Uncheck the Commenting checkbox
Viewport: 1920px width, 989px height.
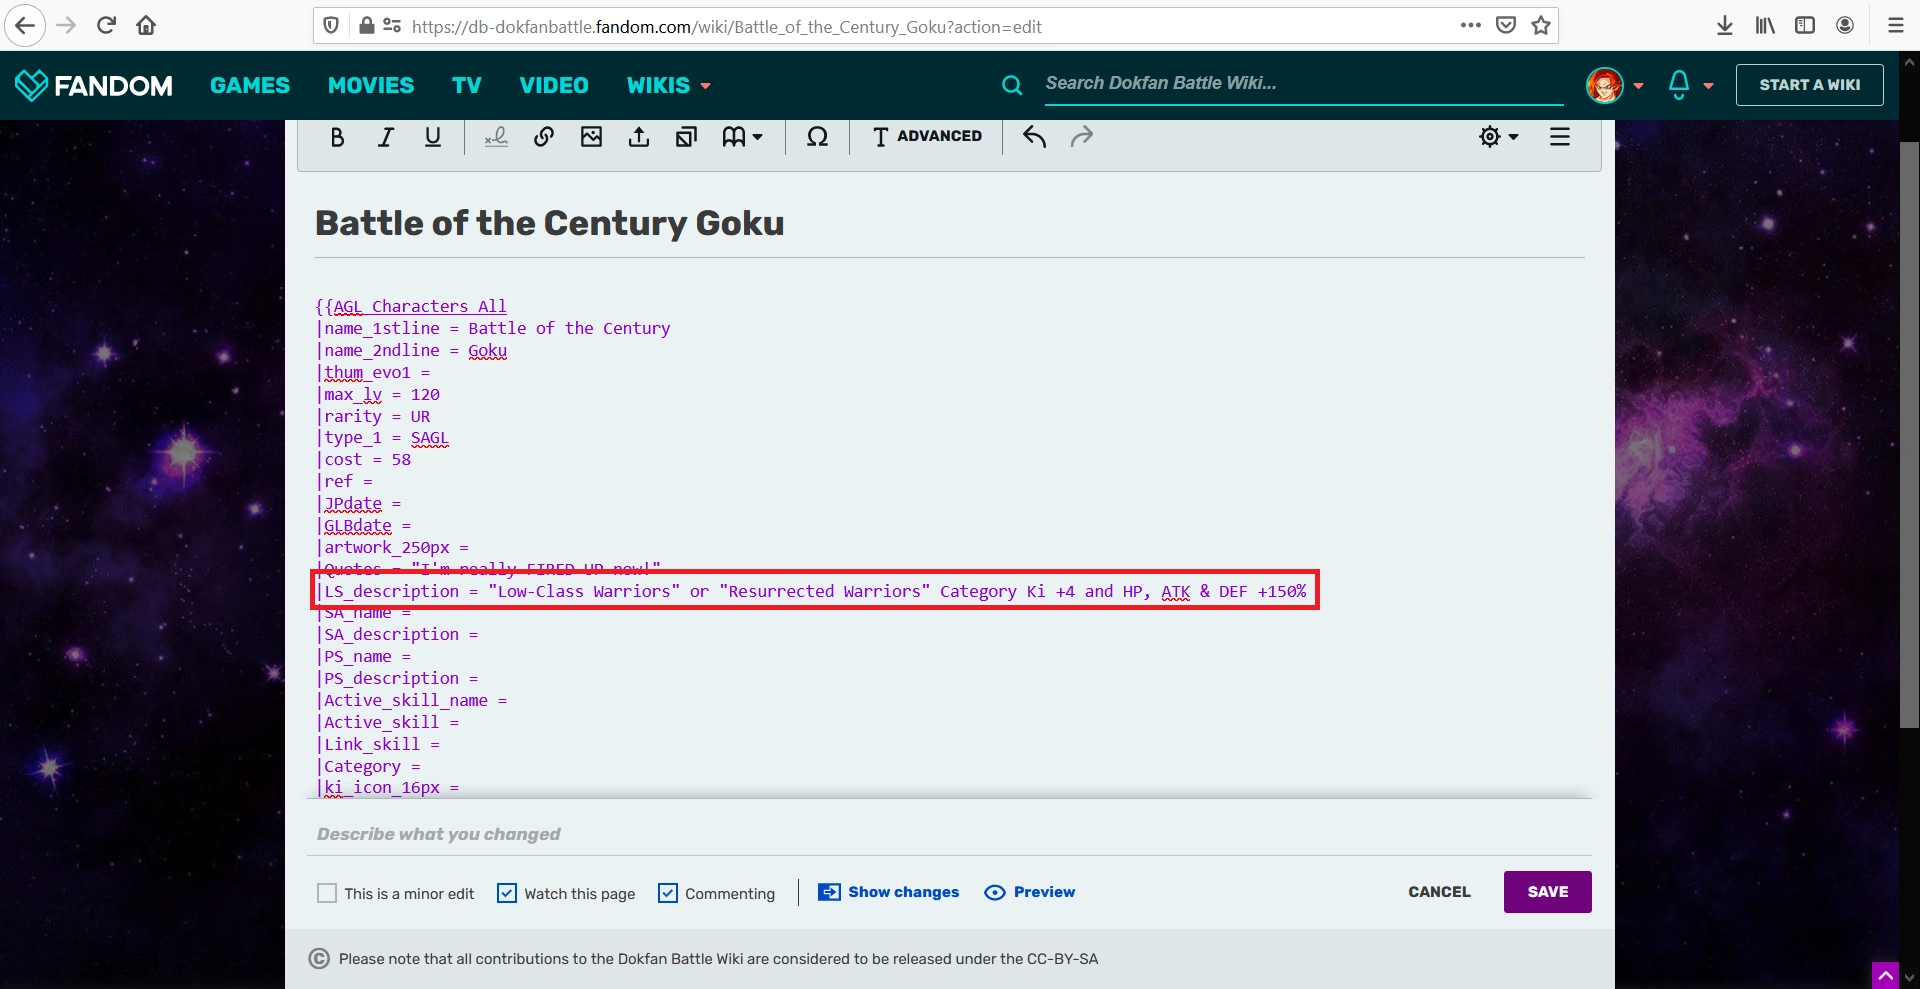pos(668,893)
